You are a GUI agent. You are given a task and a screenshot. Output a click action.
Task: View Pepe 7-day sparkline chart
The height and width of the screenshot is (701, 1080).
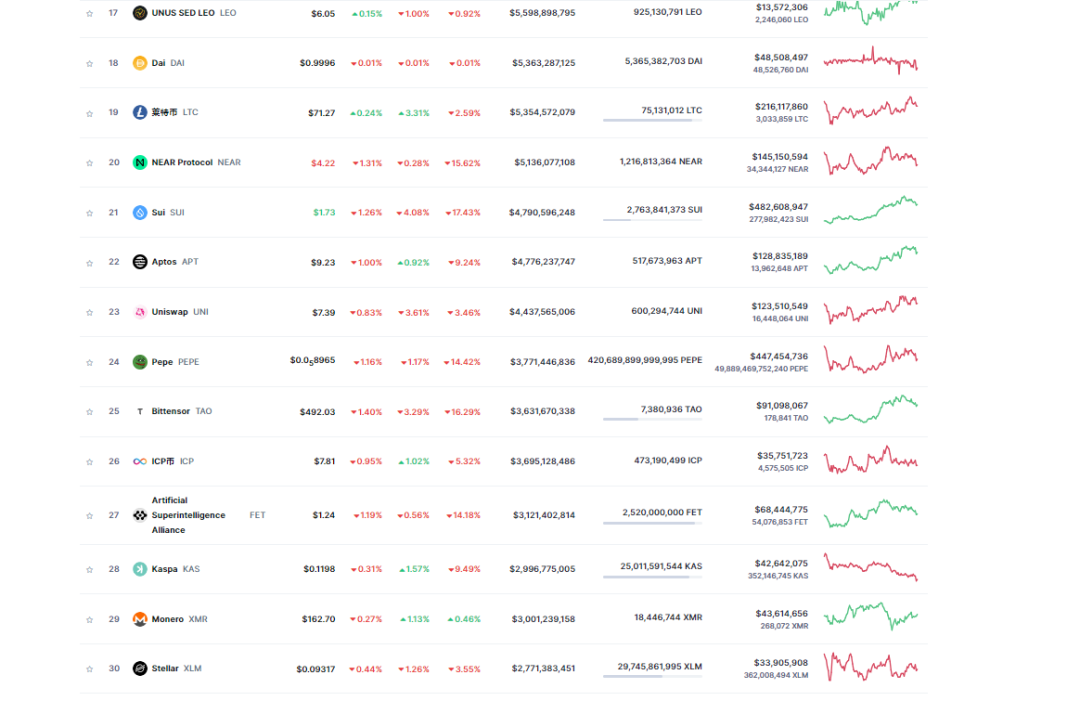(x=871, y=359)
